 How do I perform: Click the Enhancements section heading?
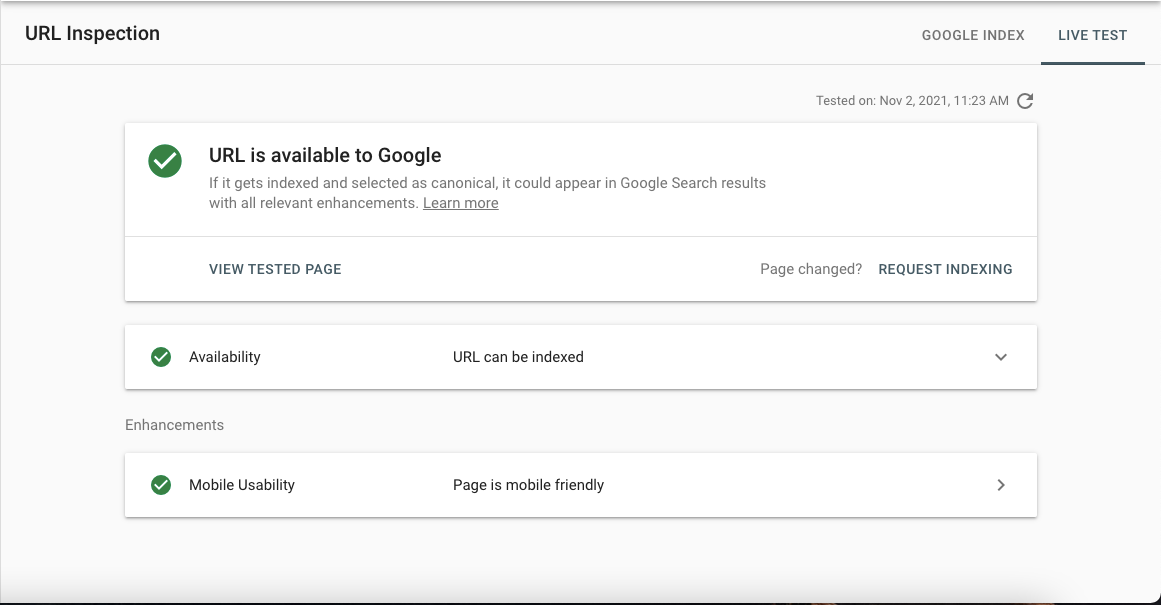coord(174,425)
